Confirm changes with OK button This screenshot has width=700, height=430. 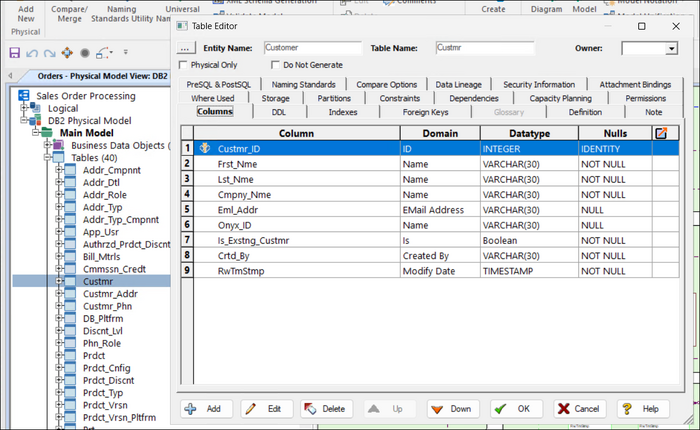pyautogui.click(x=517, y=409)
